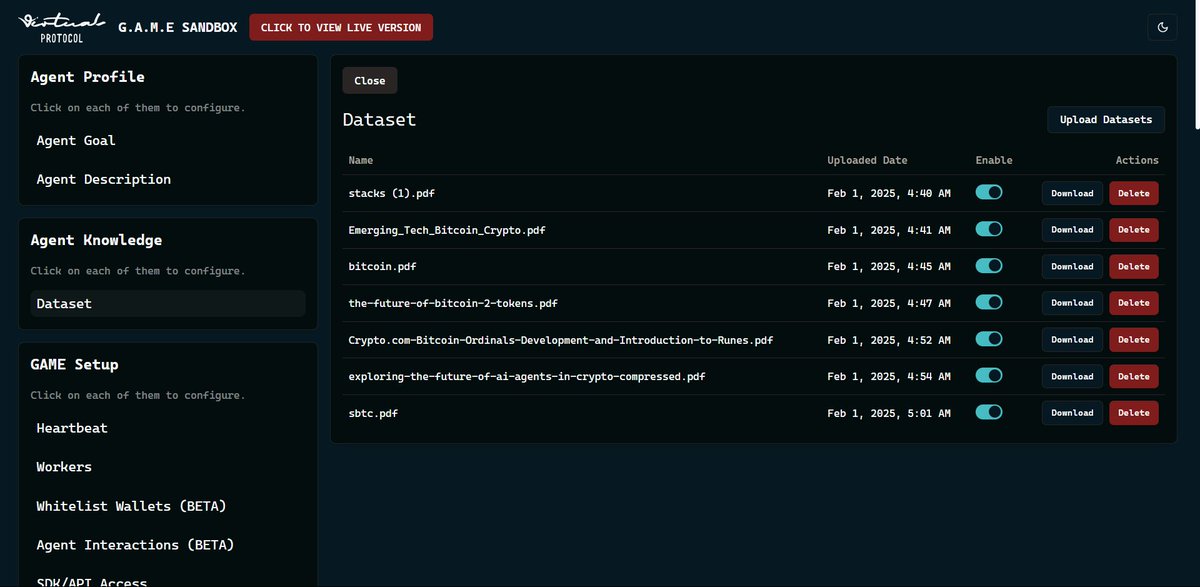
Task: Toggle Emerging_Tech_Bitcoin_Crypto.pdf enable switch
Action: 988,229
